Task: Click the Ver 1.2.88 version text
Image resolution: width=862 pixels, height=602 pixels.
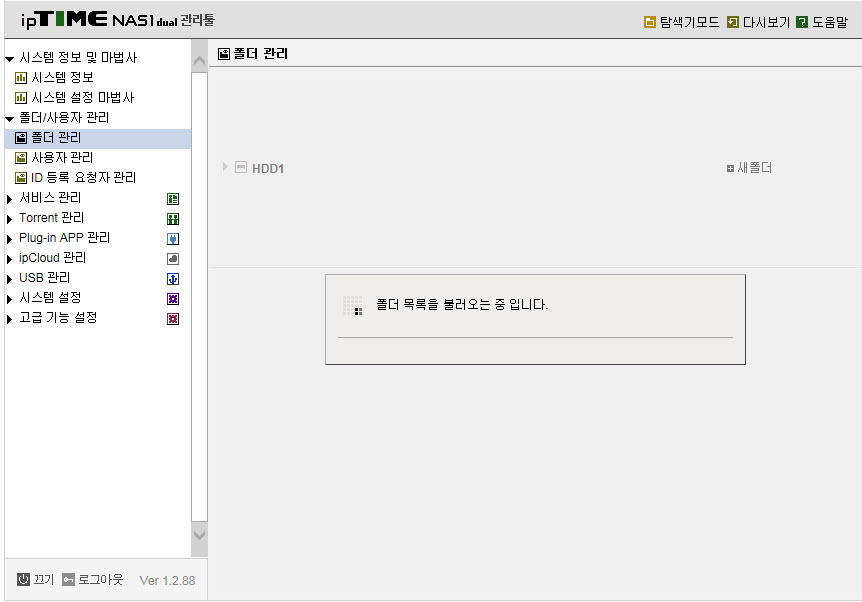Action: pyautogui.click(x=167, y=581)
